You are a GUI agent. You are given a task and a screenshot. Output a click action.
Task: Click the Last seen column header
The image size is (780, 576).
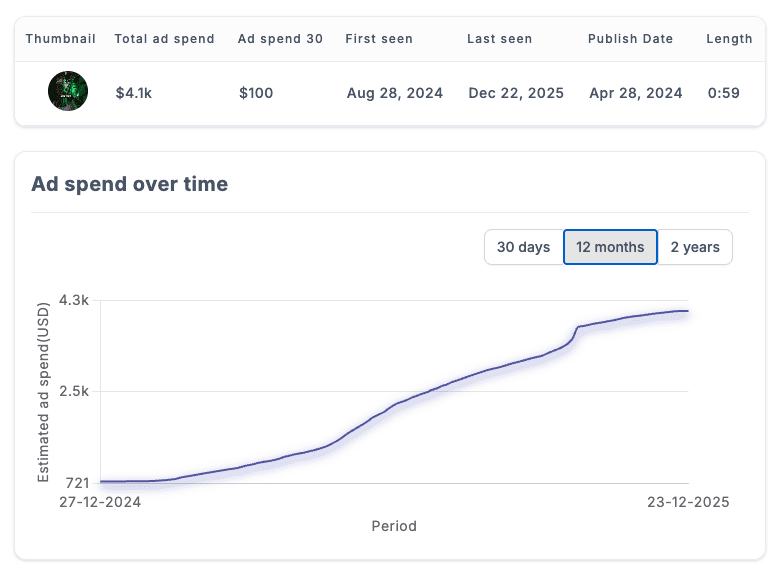499,39
